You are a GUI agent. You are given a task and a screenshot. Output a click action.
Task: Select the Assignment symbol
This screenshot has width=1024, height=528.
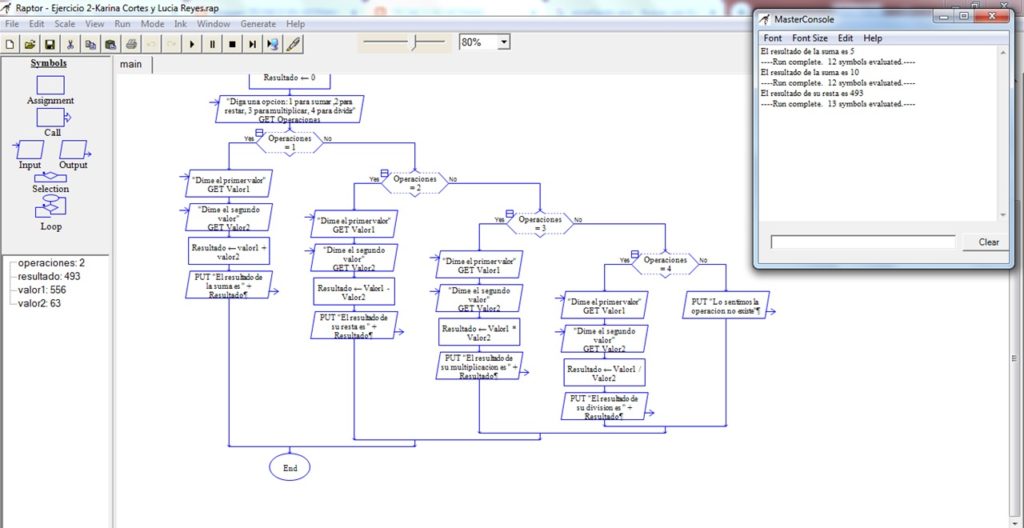click(x=50, y=86)
